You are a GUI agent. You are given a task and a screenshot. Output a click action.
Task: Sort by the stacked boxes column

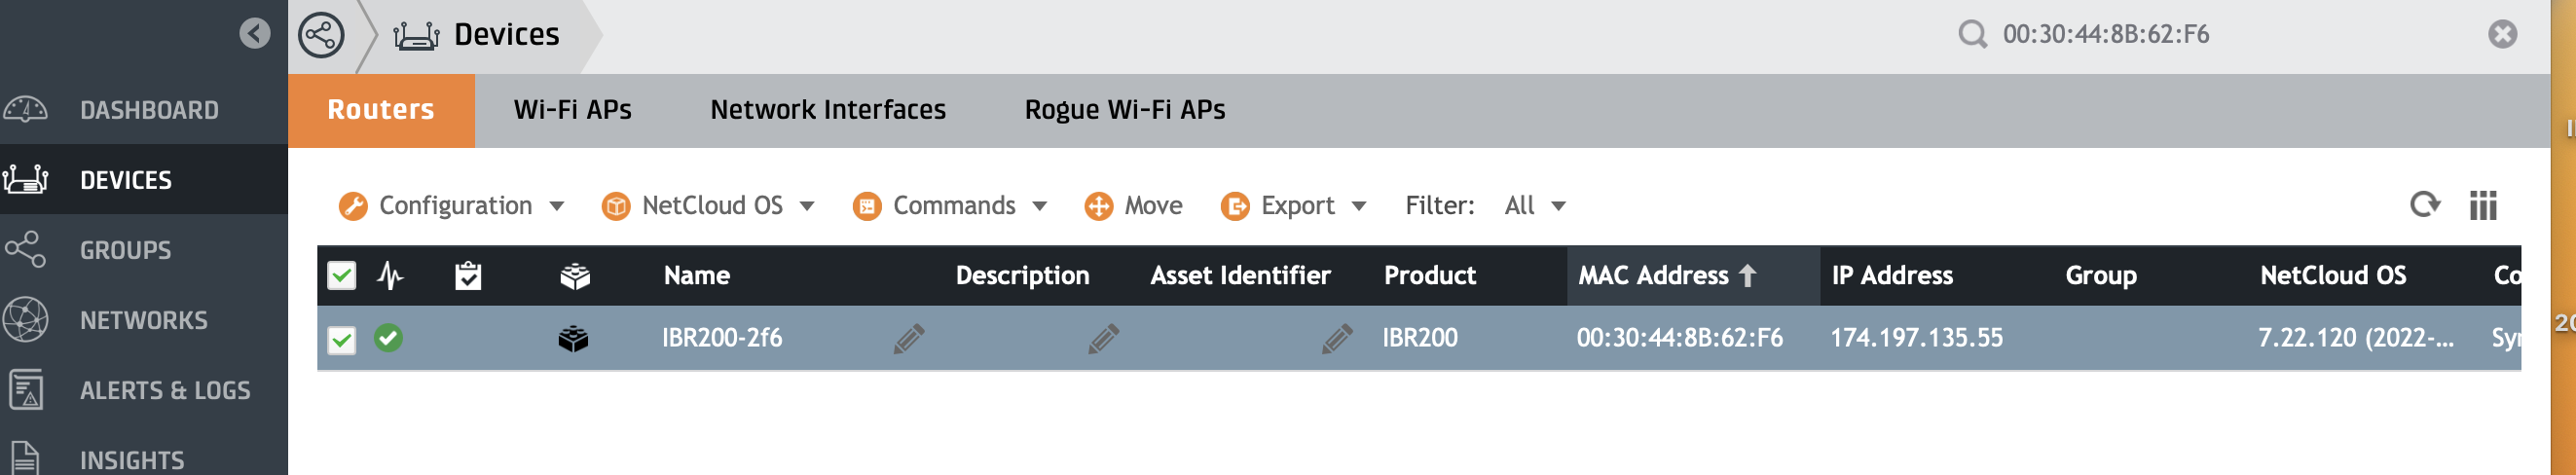point(575,275)
